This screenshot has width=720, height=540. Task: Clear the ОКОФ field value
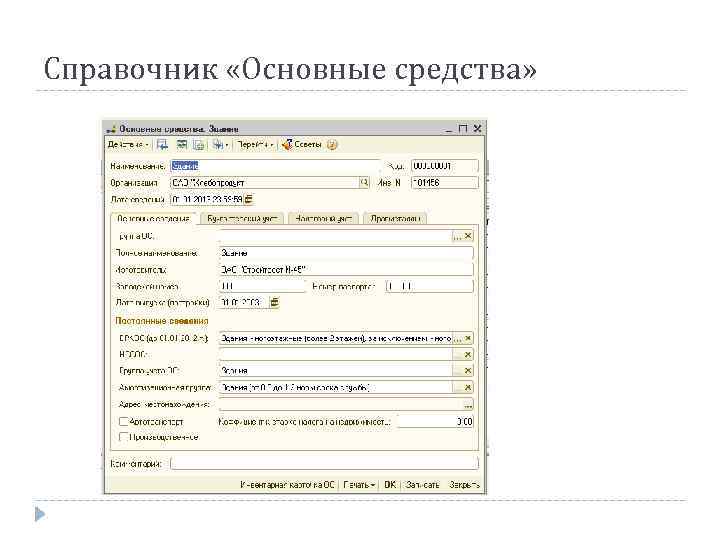tap(468, 338)
